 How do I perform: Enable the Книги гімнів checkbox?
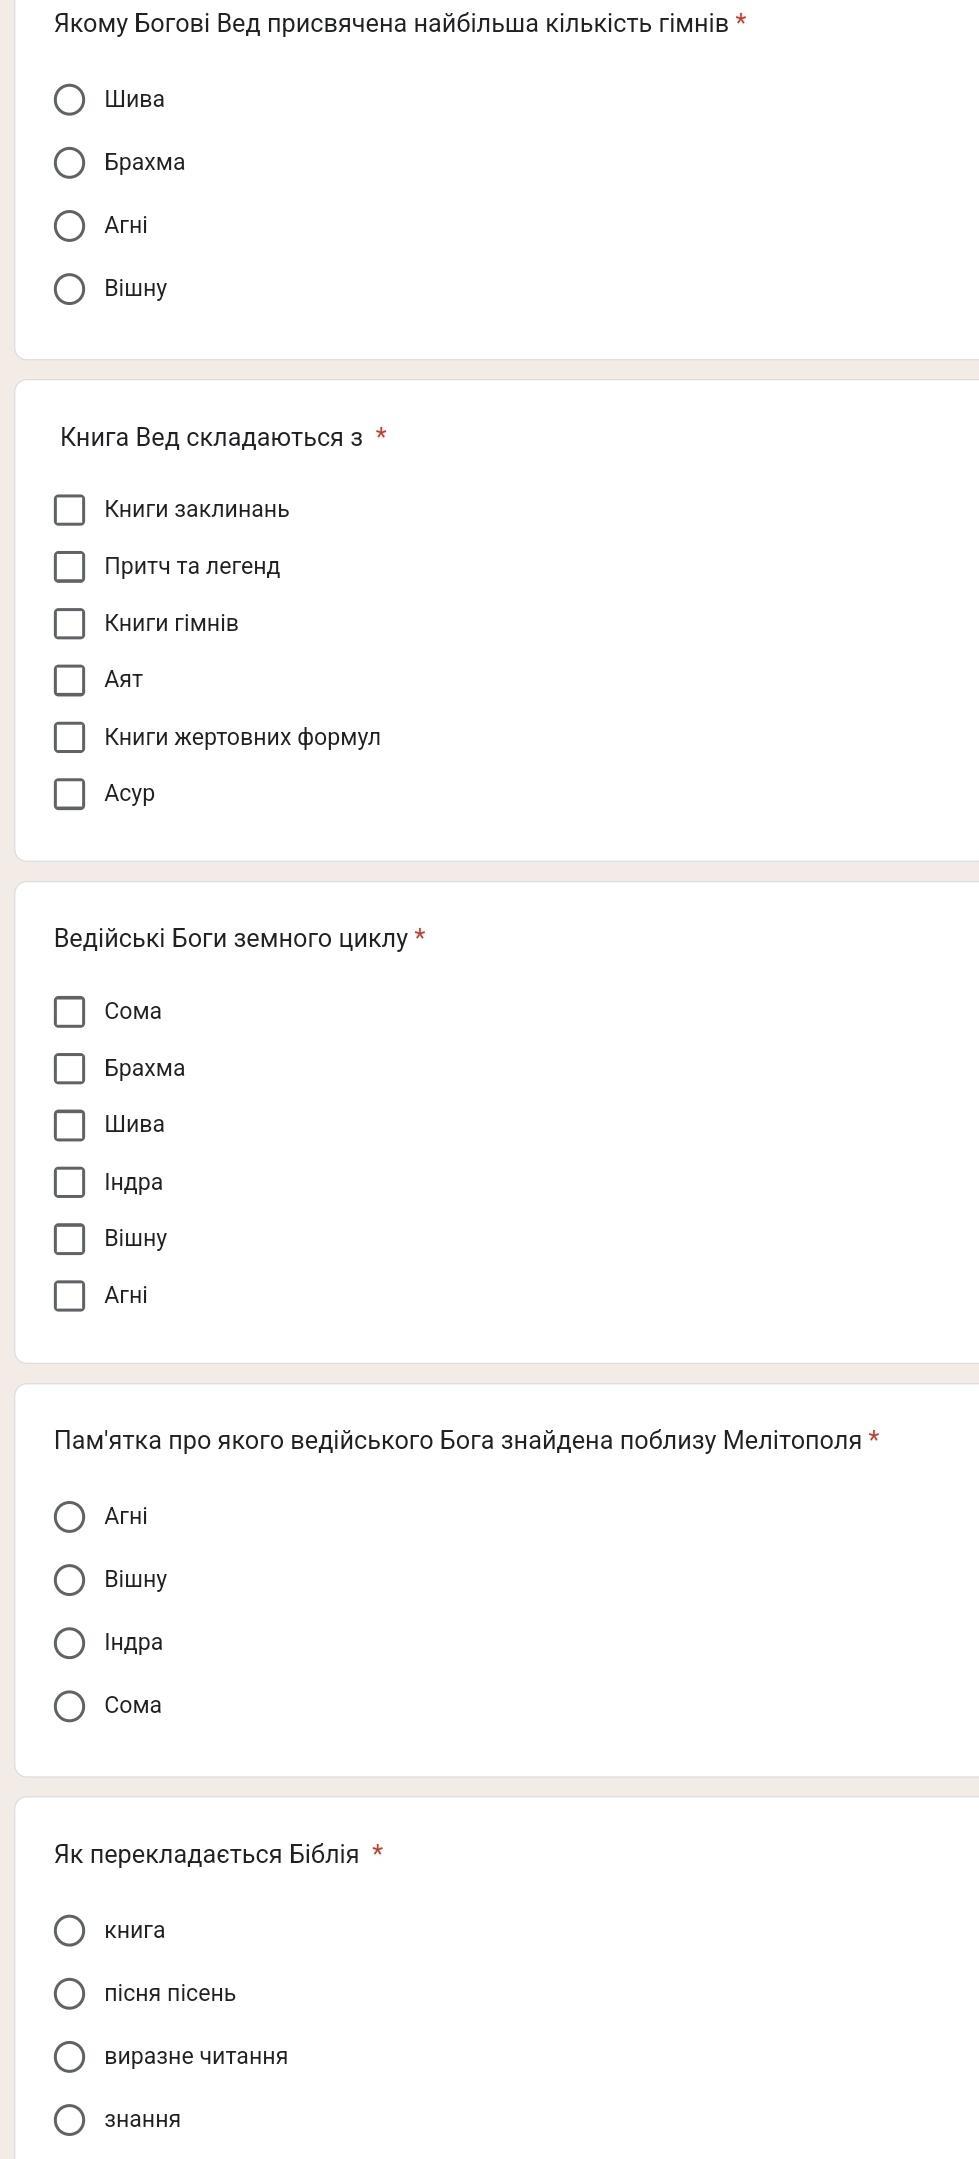tap(69, 623)
